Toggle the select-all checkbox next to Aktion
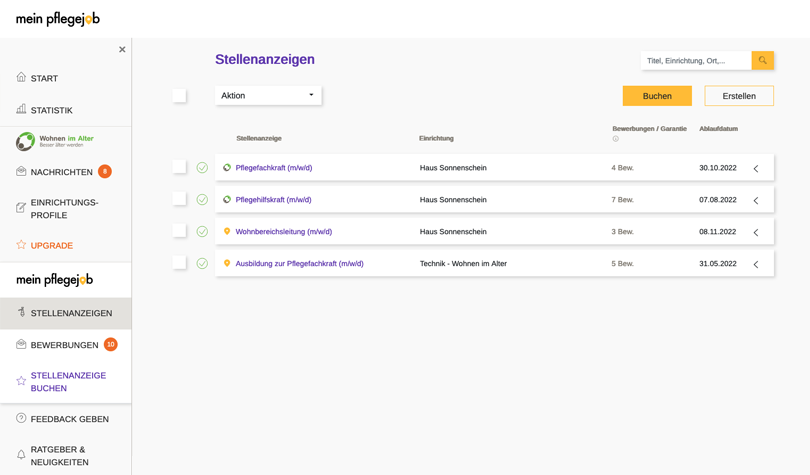Screen dimensions: 810x475 tap(179, 96)
